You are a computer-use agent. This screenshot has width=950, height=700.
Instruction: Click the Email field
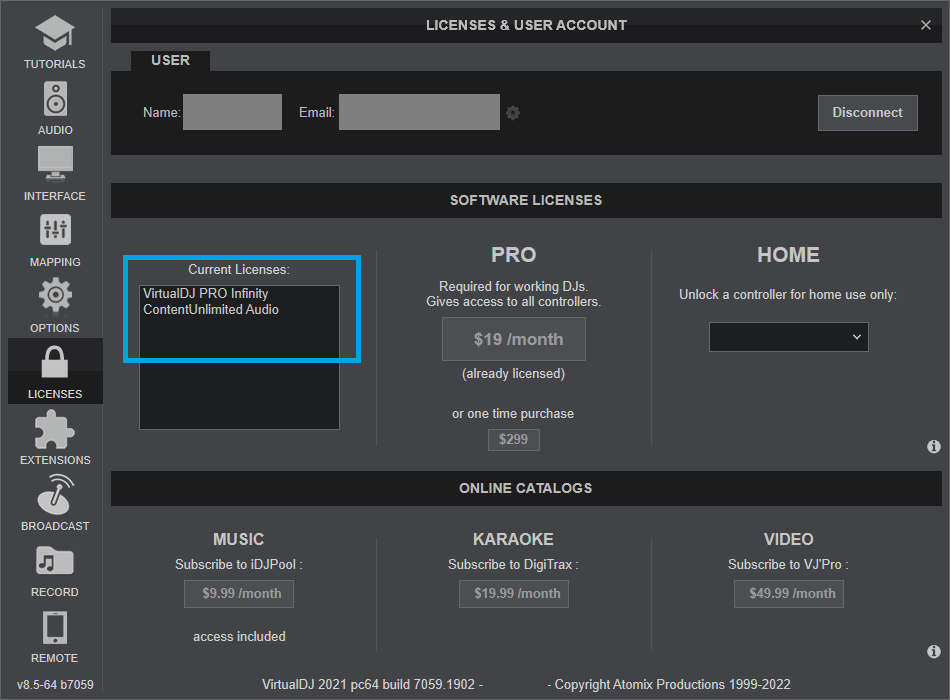coord(419,112)
